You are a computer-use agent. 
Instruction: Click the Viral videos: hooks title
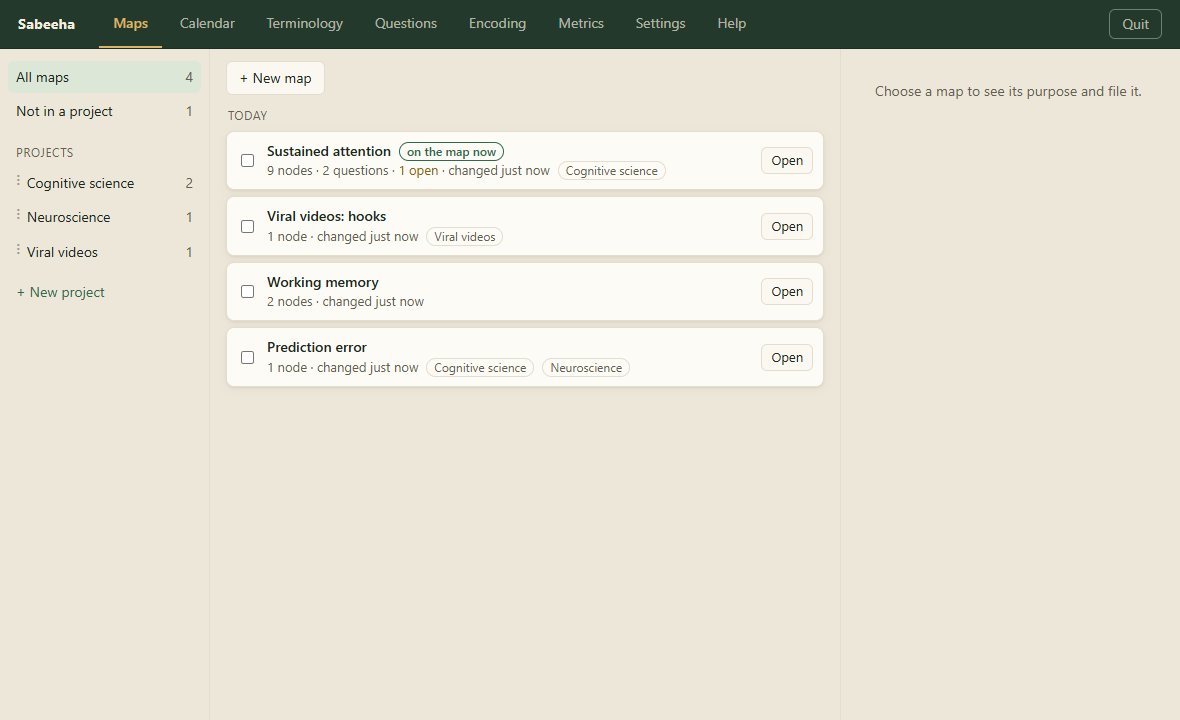[x=327, y=216]
